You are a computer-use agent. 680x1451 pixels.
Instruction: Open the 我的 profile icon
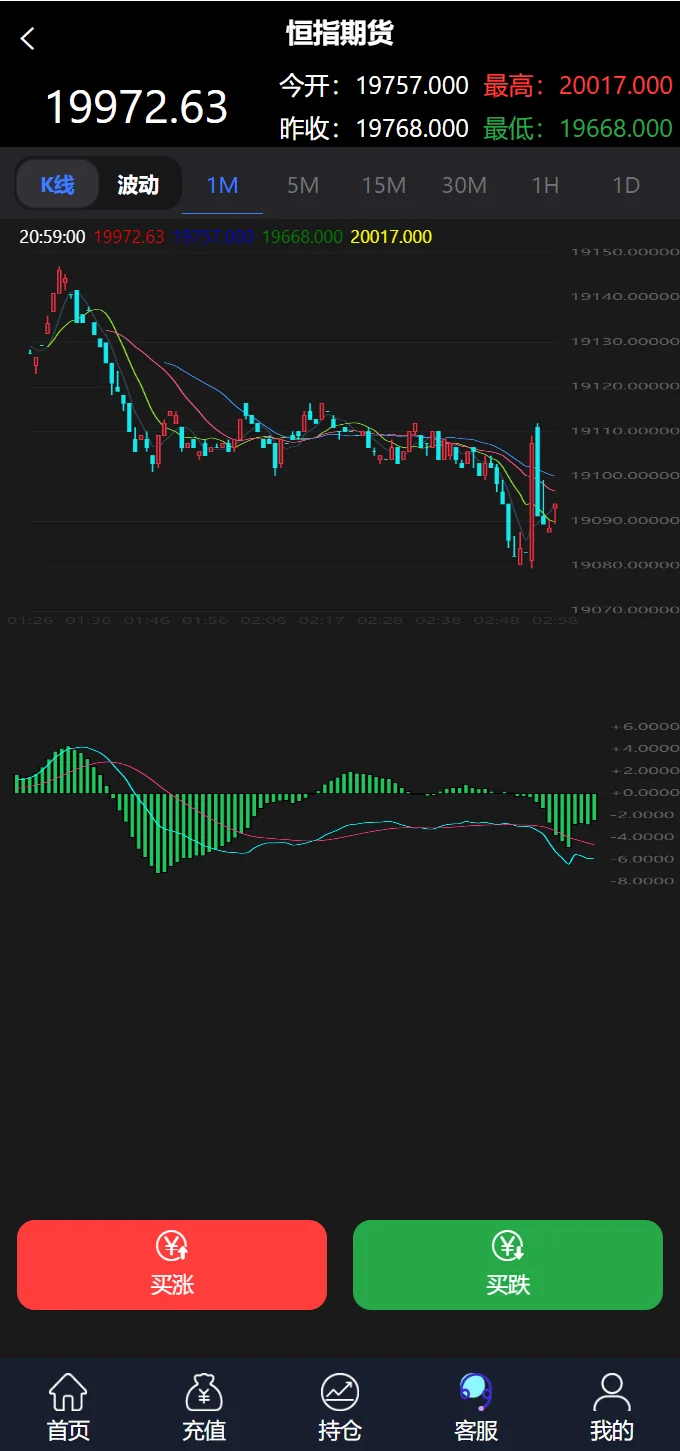612,1392
